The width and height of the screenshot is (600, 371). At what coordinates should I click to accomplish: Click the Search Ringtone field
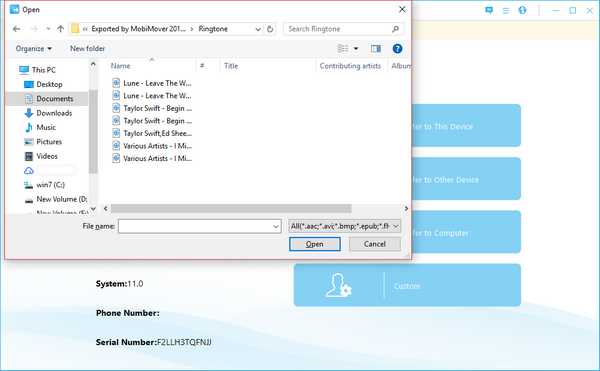[343, 29]
